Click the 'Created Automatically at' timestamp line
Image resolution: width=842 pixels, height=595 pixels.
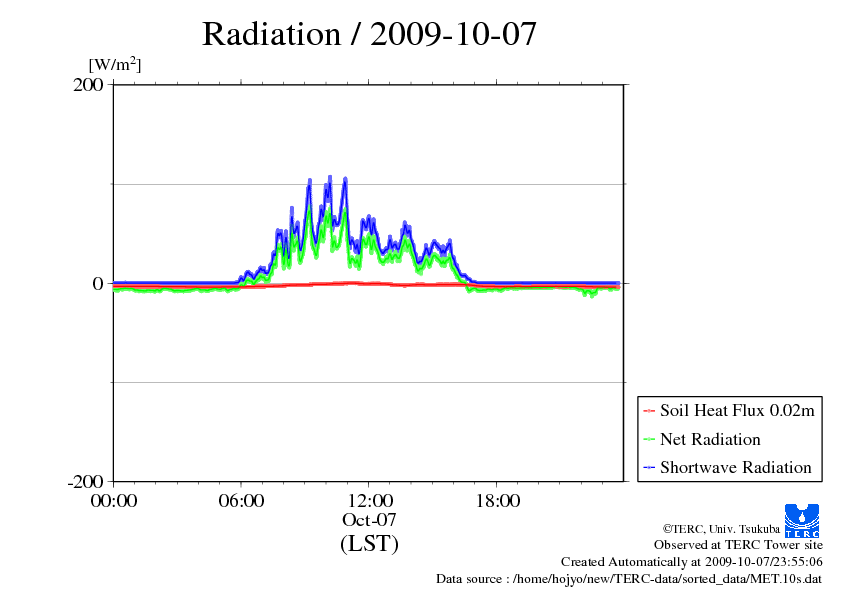[x=692, y=562]
